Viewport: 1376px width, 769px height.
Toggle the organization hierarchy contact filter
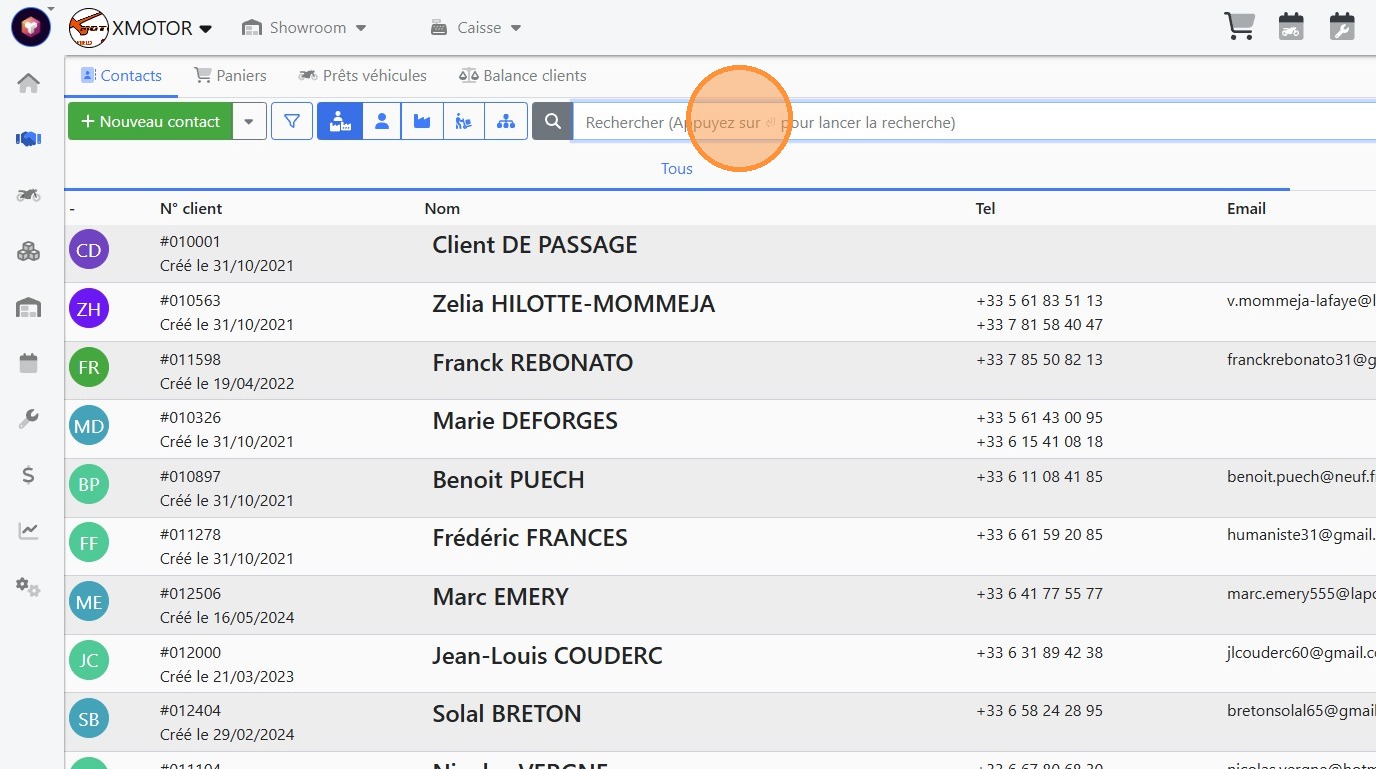(x=506, y=122)
